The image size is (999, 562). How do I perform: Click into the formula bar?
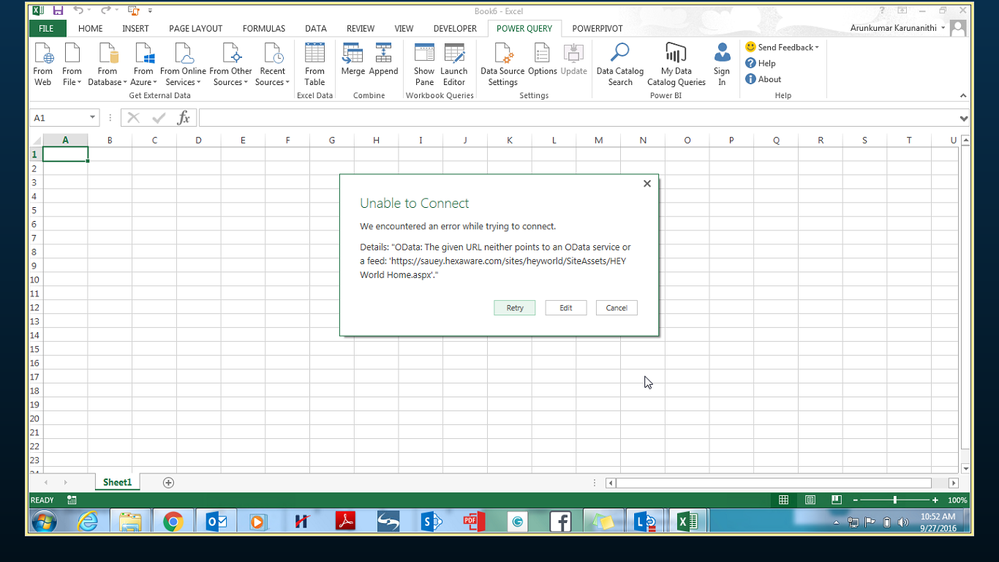click(577, 117)
